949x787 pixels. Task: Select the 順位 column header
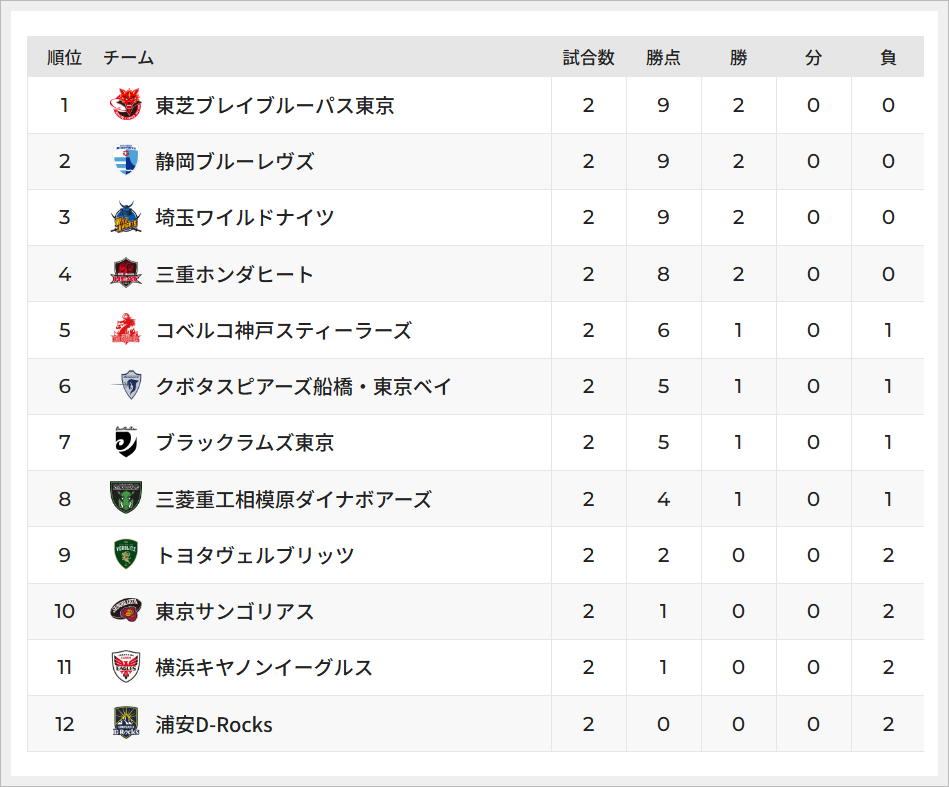click(x=64, y=58)
